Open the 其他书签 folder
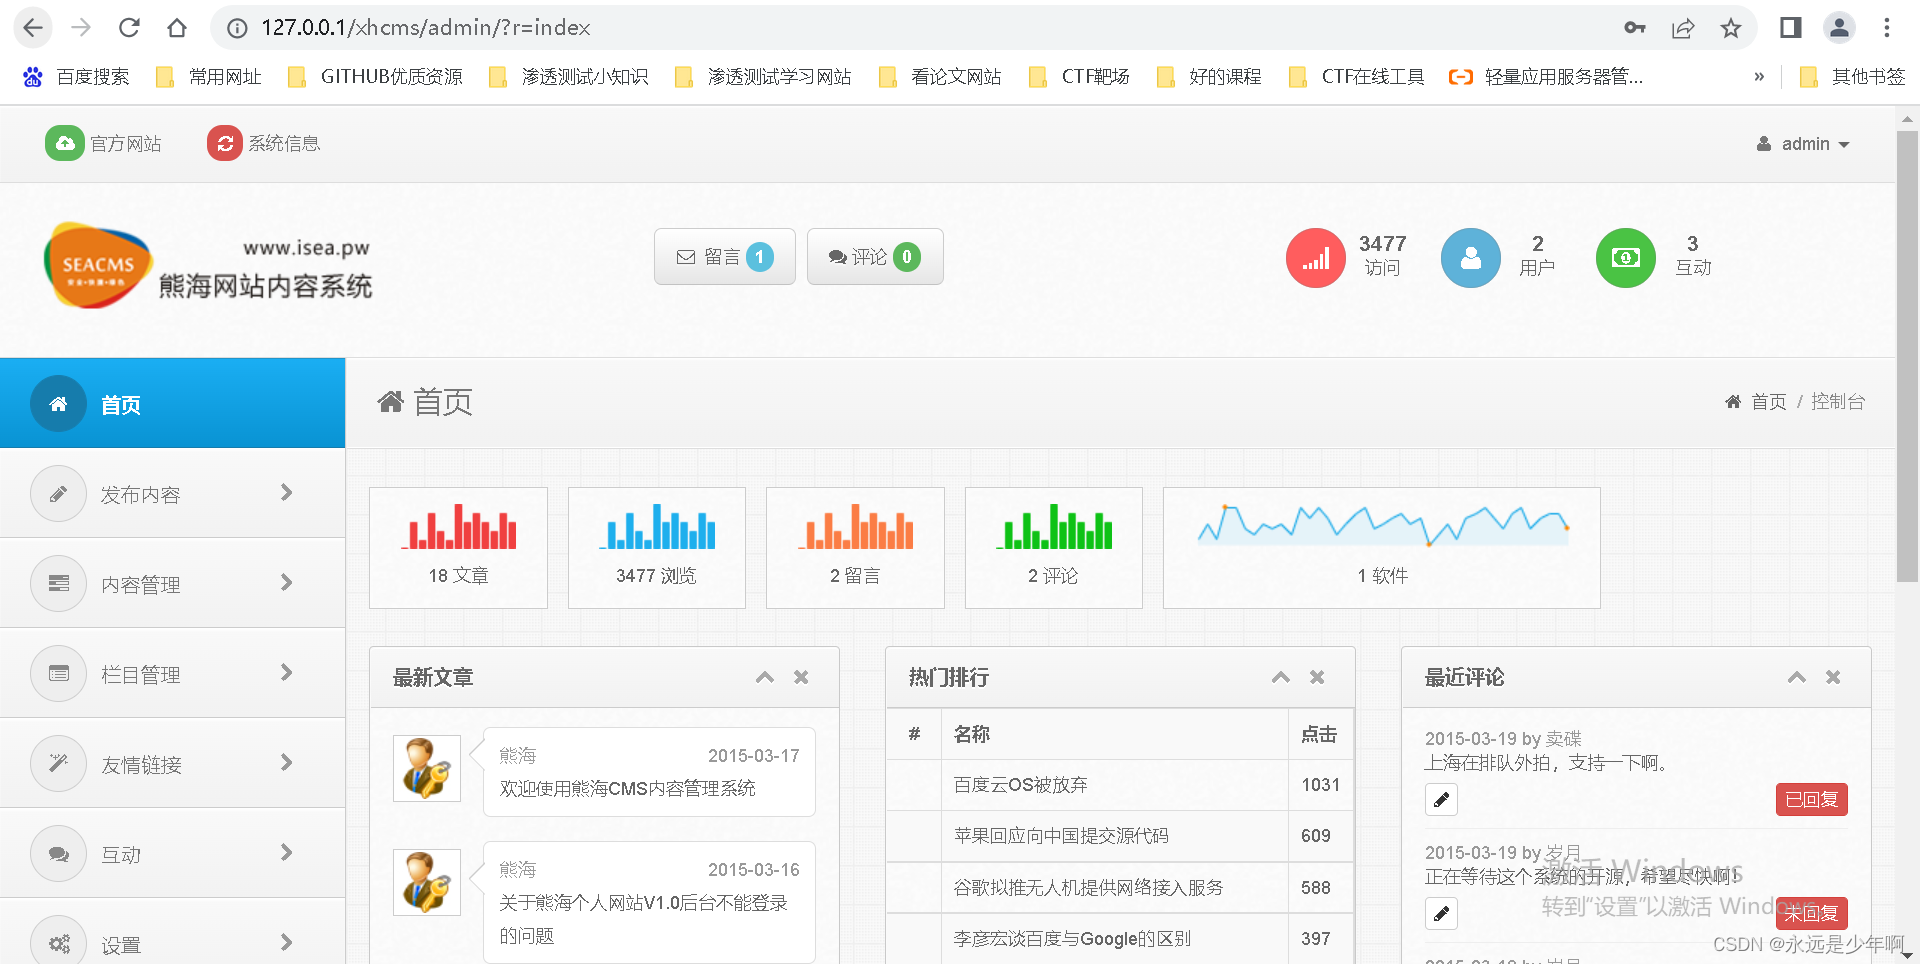1920x964 pixels. [1852, 77]
